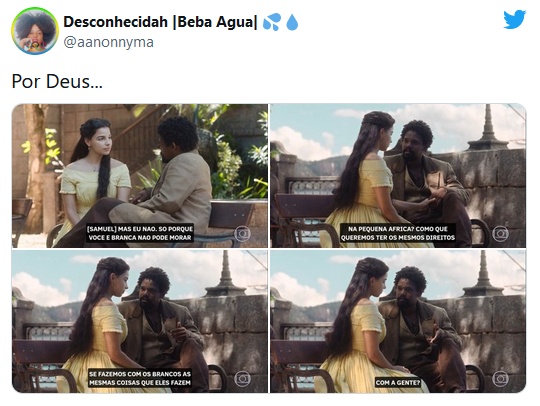Image resolution: width=540 pixels, height=406 pixels.
Task: Click subtitle 'Na Pequena Africa? Como que'
Action: [398, 229]
